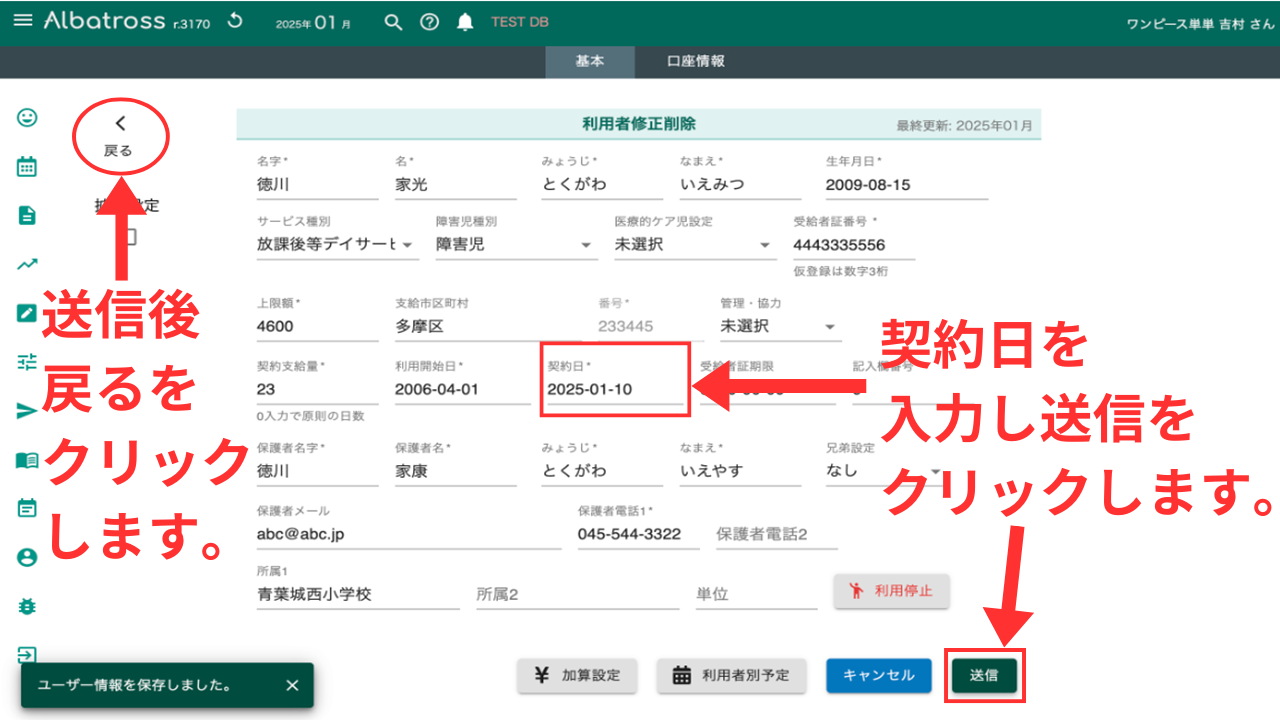Open search with the magnifier icon
This screenshot has height=720, width=1280.
pyautogui.click(x=394, y=22)
